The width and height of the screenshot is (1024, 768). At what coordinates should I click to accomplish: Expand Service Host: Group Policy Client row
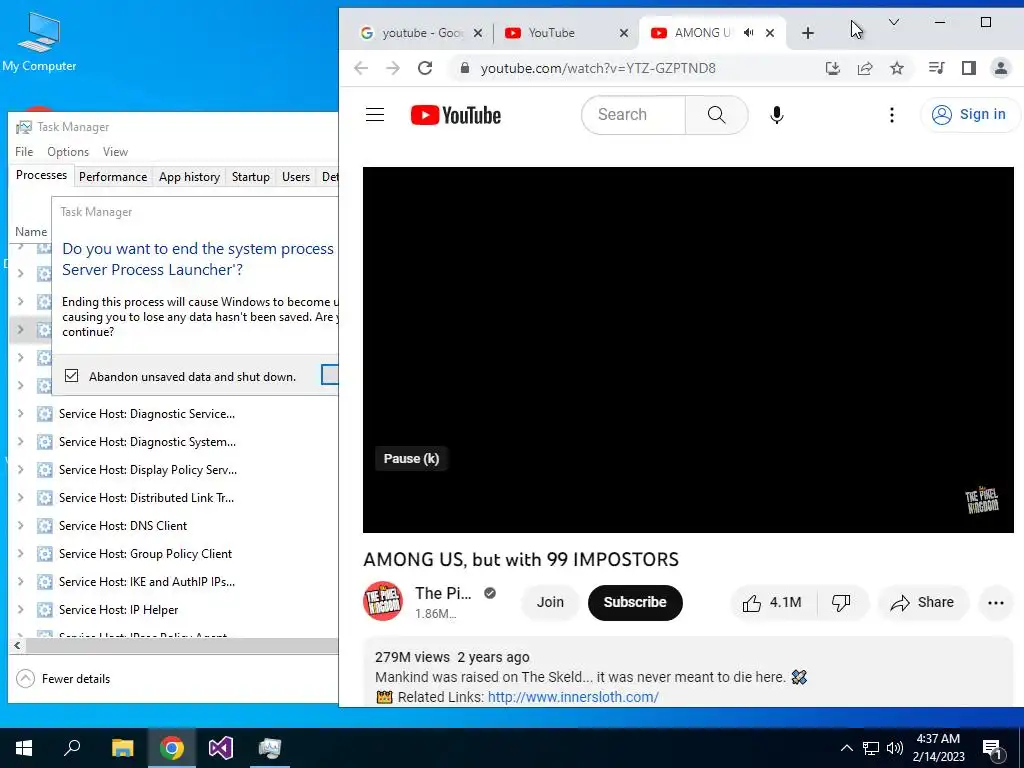click(x=20, y=554)
